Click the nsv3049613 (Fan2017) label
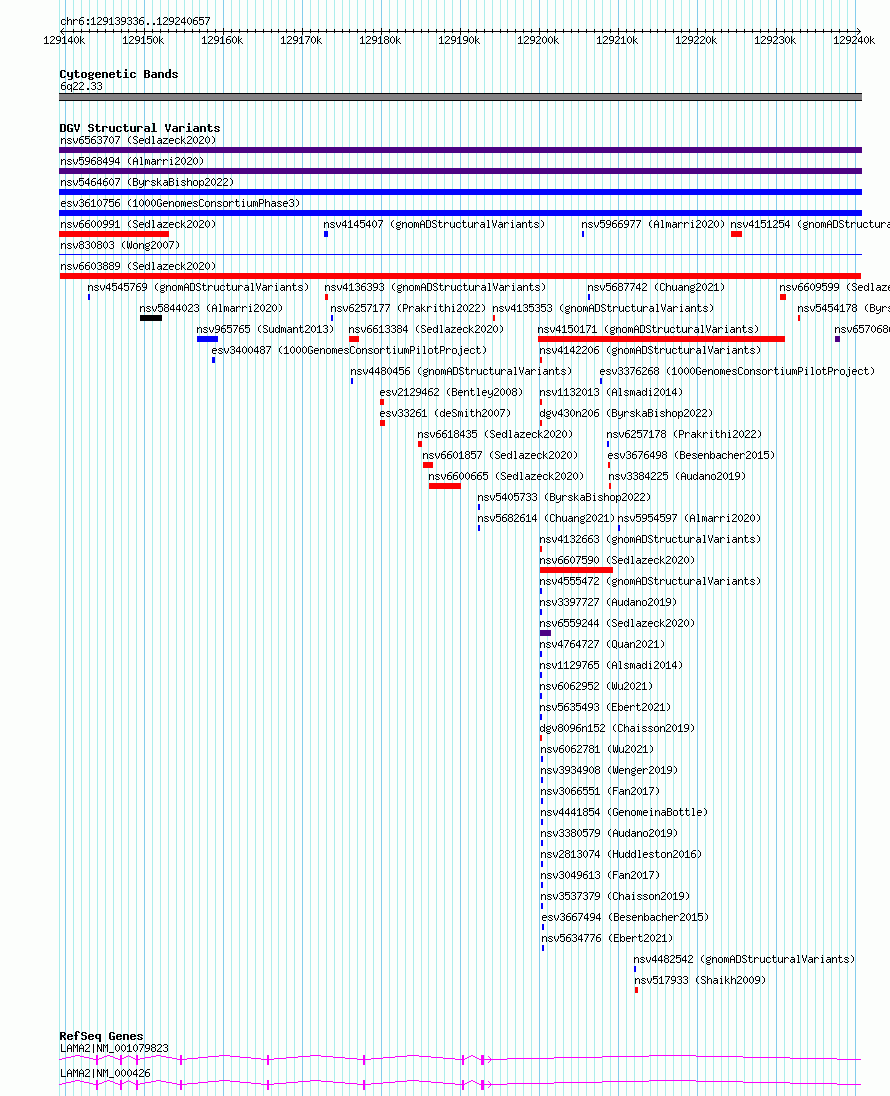890x1096 pixels. [x=600, y=874]
